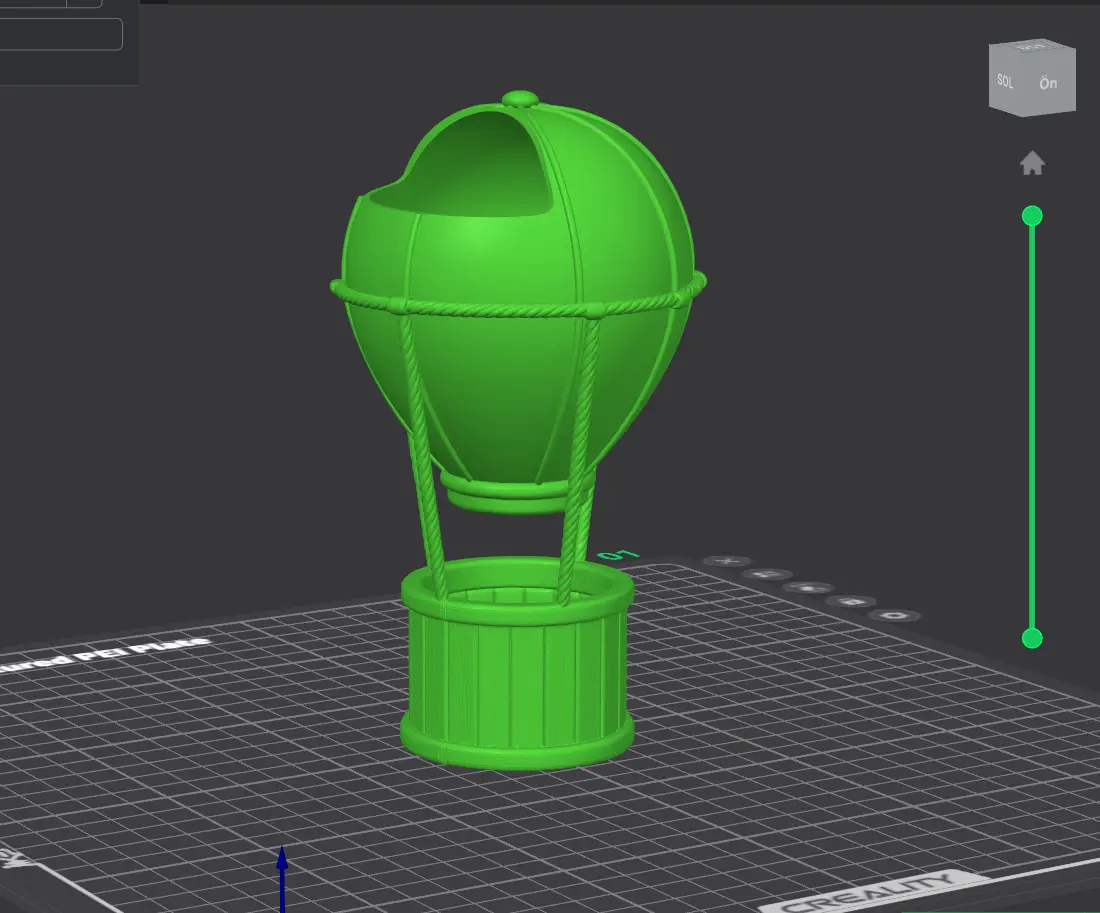Click the upper handle of the layer slider
The image size is (1100, 913).
pos(1032,216)
